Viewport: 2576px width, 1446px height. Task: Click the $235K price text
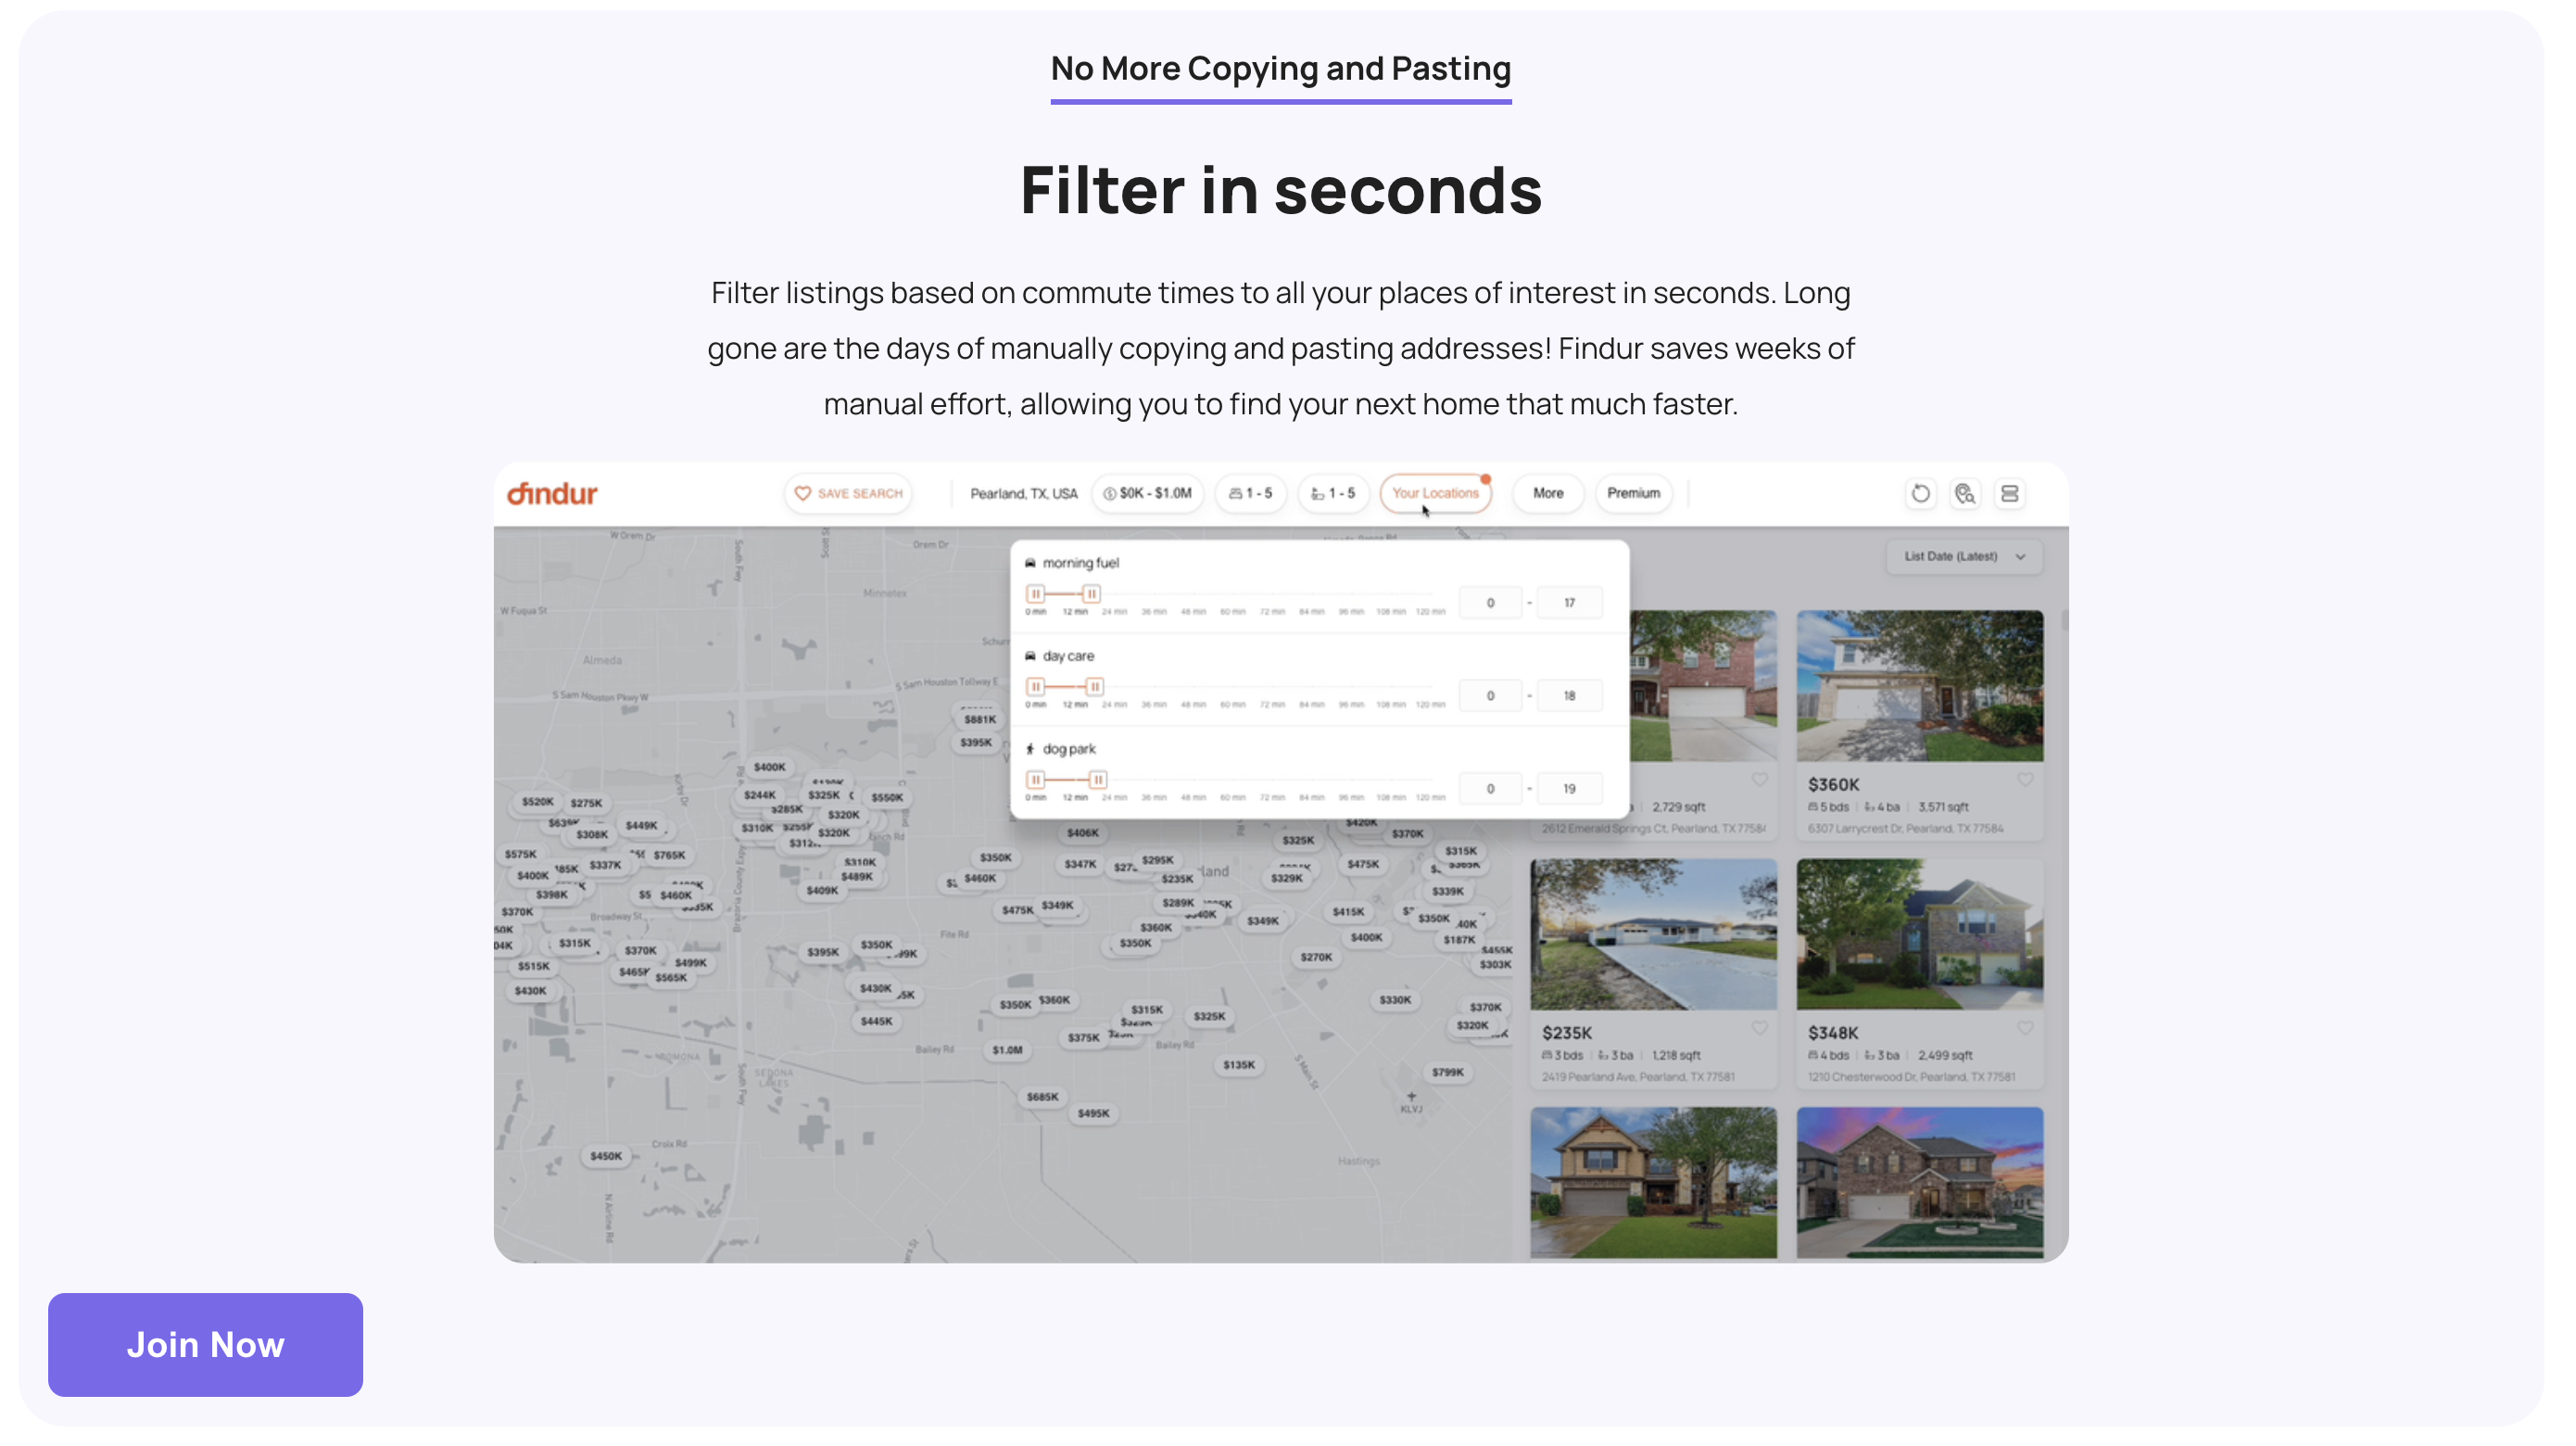coord(1566,1033)
